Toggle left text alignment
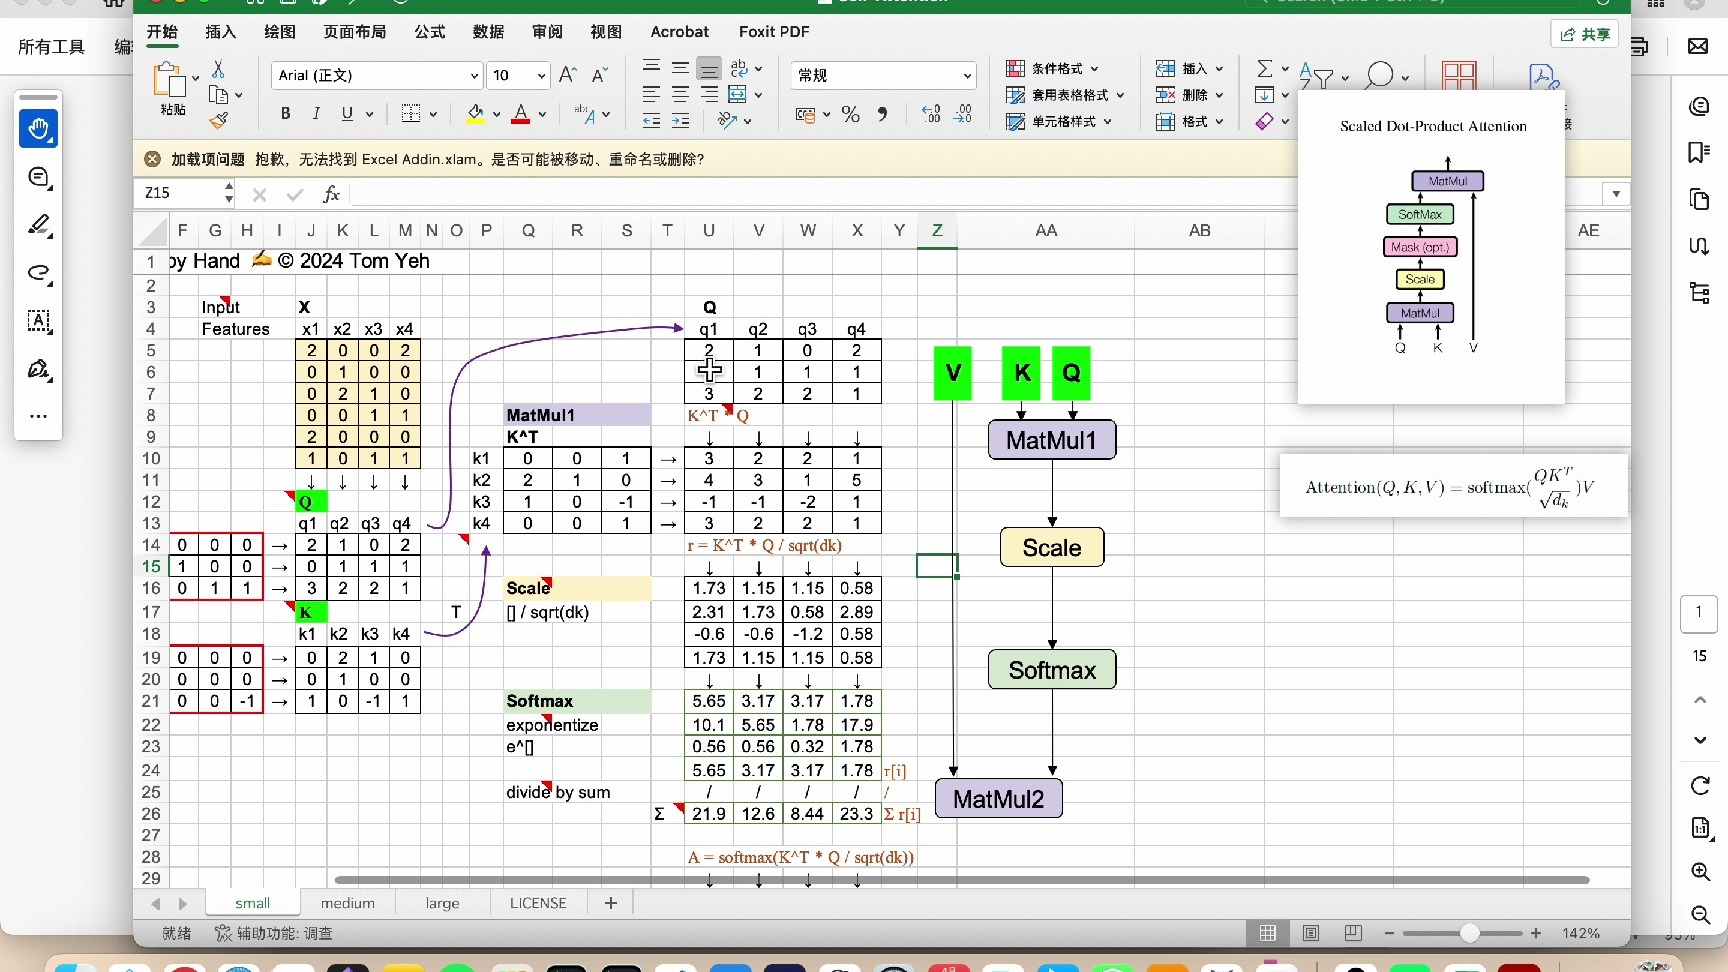The image size is (1728, 972). pos(651,95)
